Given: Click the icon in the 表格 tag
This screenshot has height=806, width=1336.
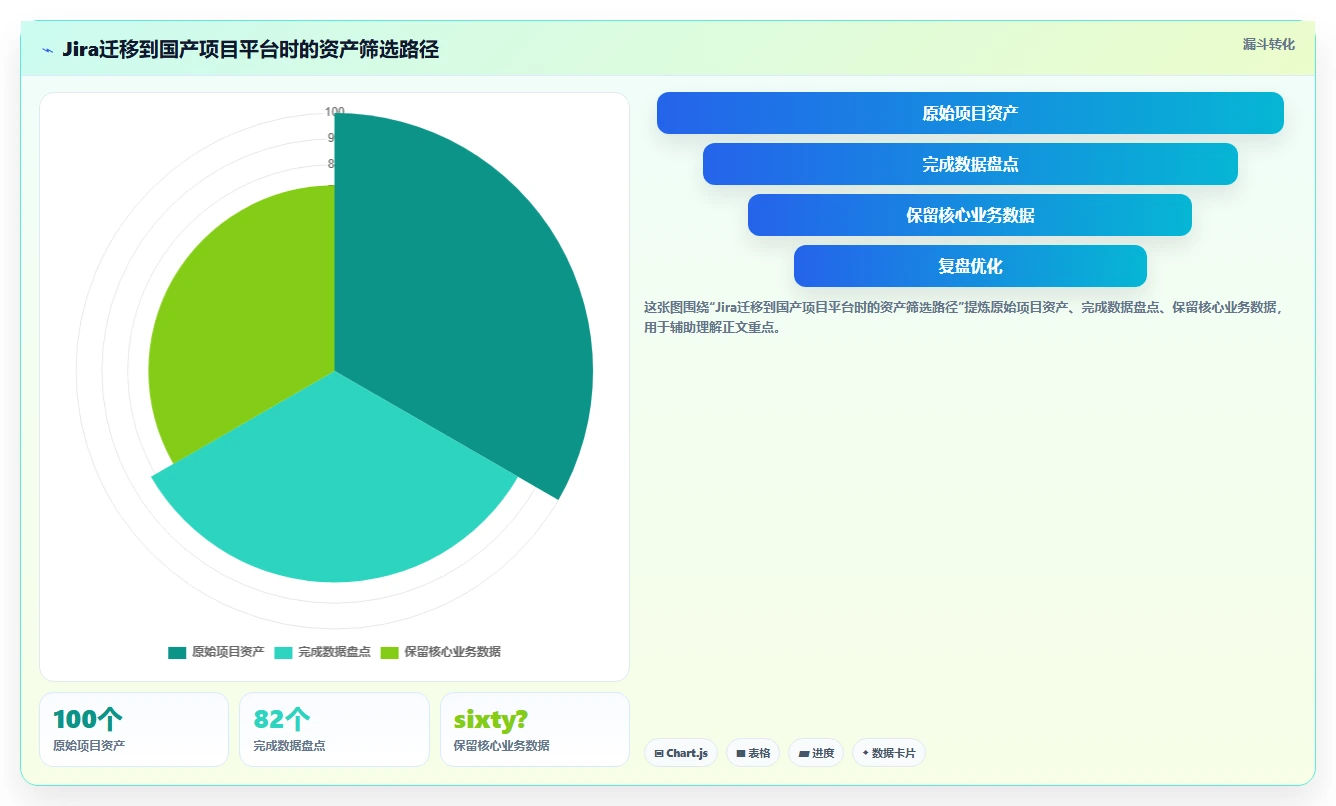Looking at the screenshot, I should coord(741,753).
